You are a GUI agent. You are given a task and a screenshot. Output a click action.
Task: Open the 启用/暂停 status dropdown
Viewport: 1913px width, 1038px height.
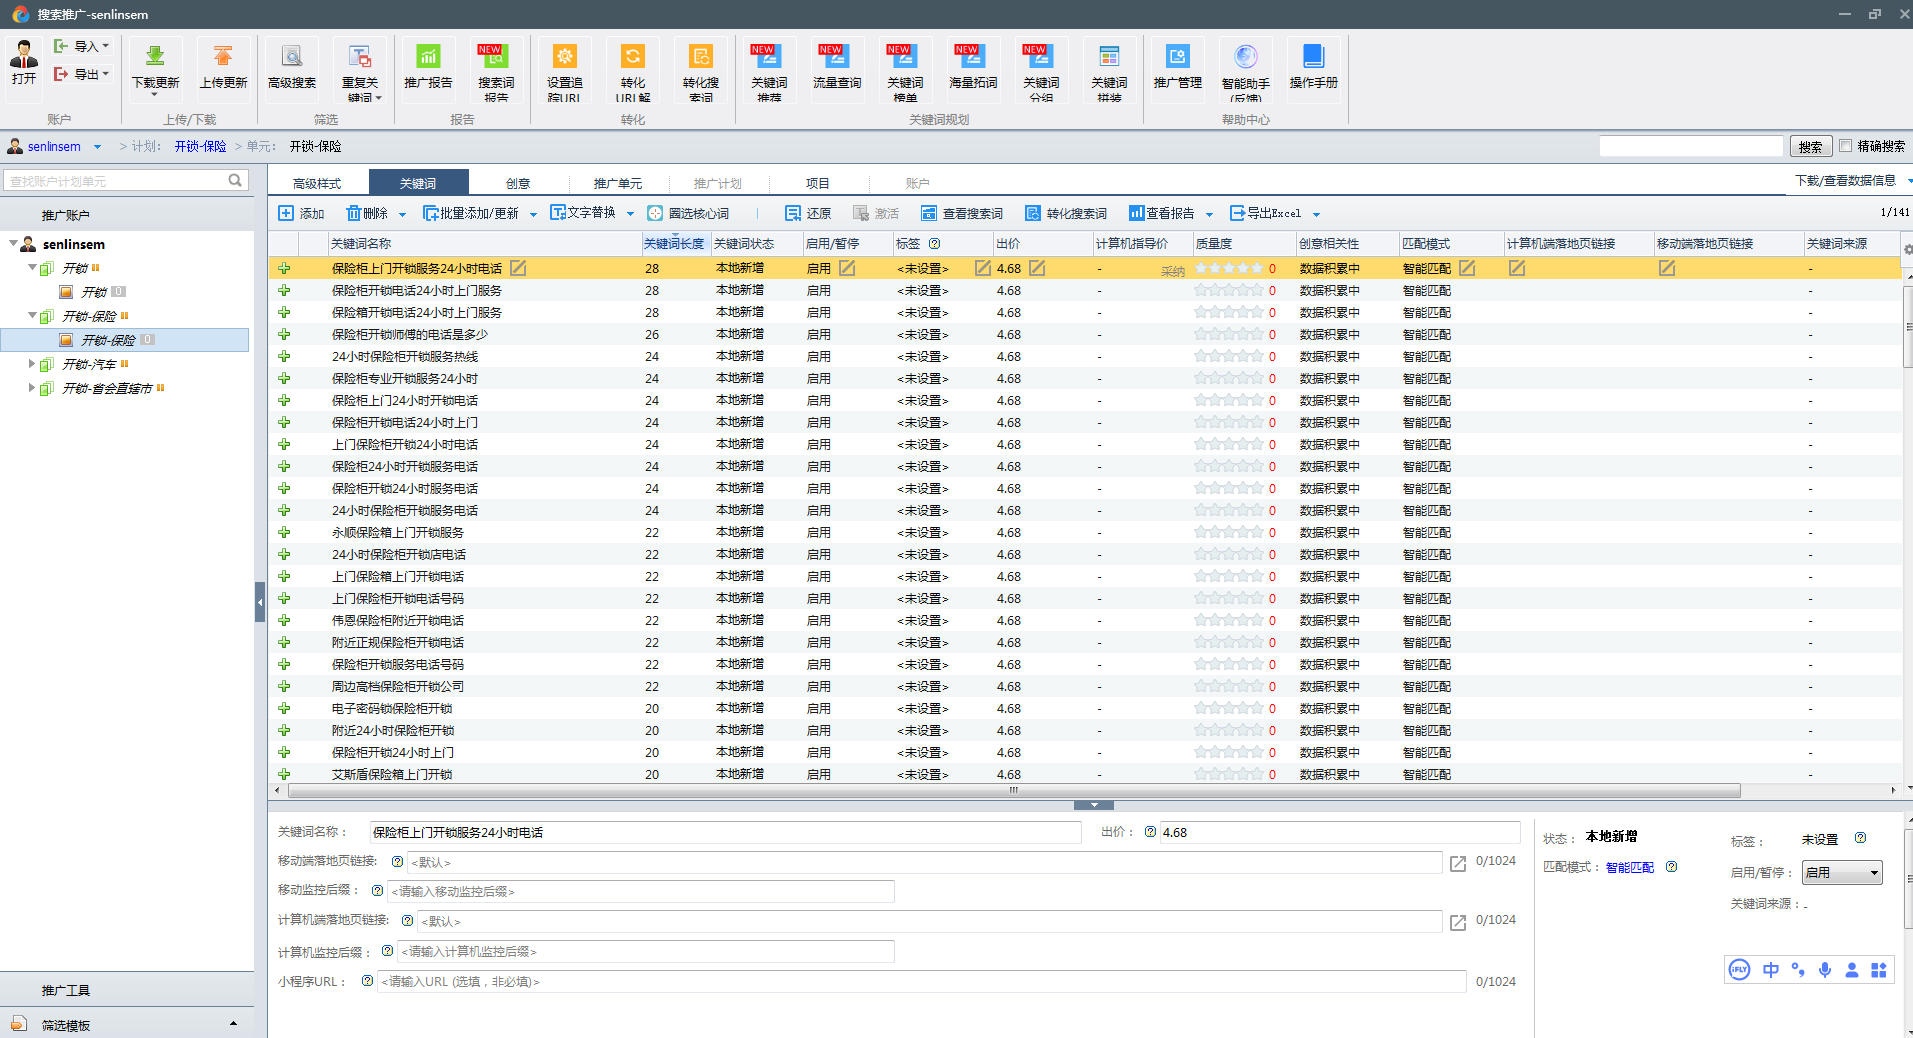click(1841, 873)
